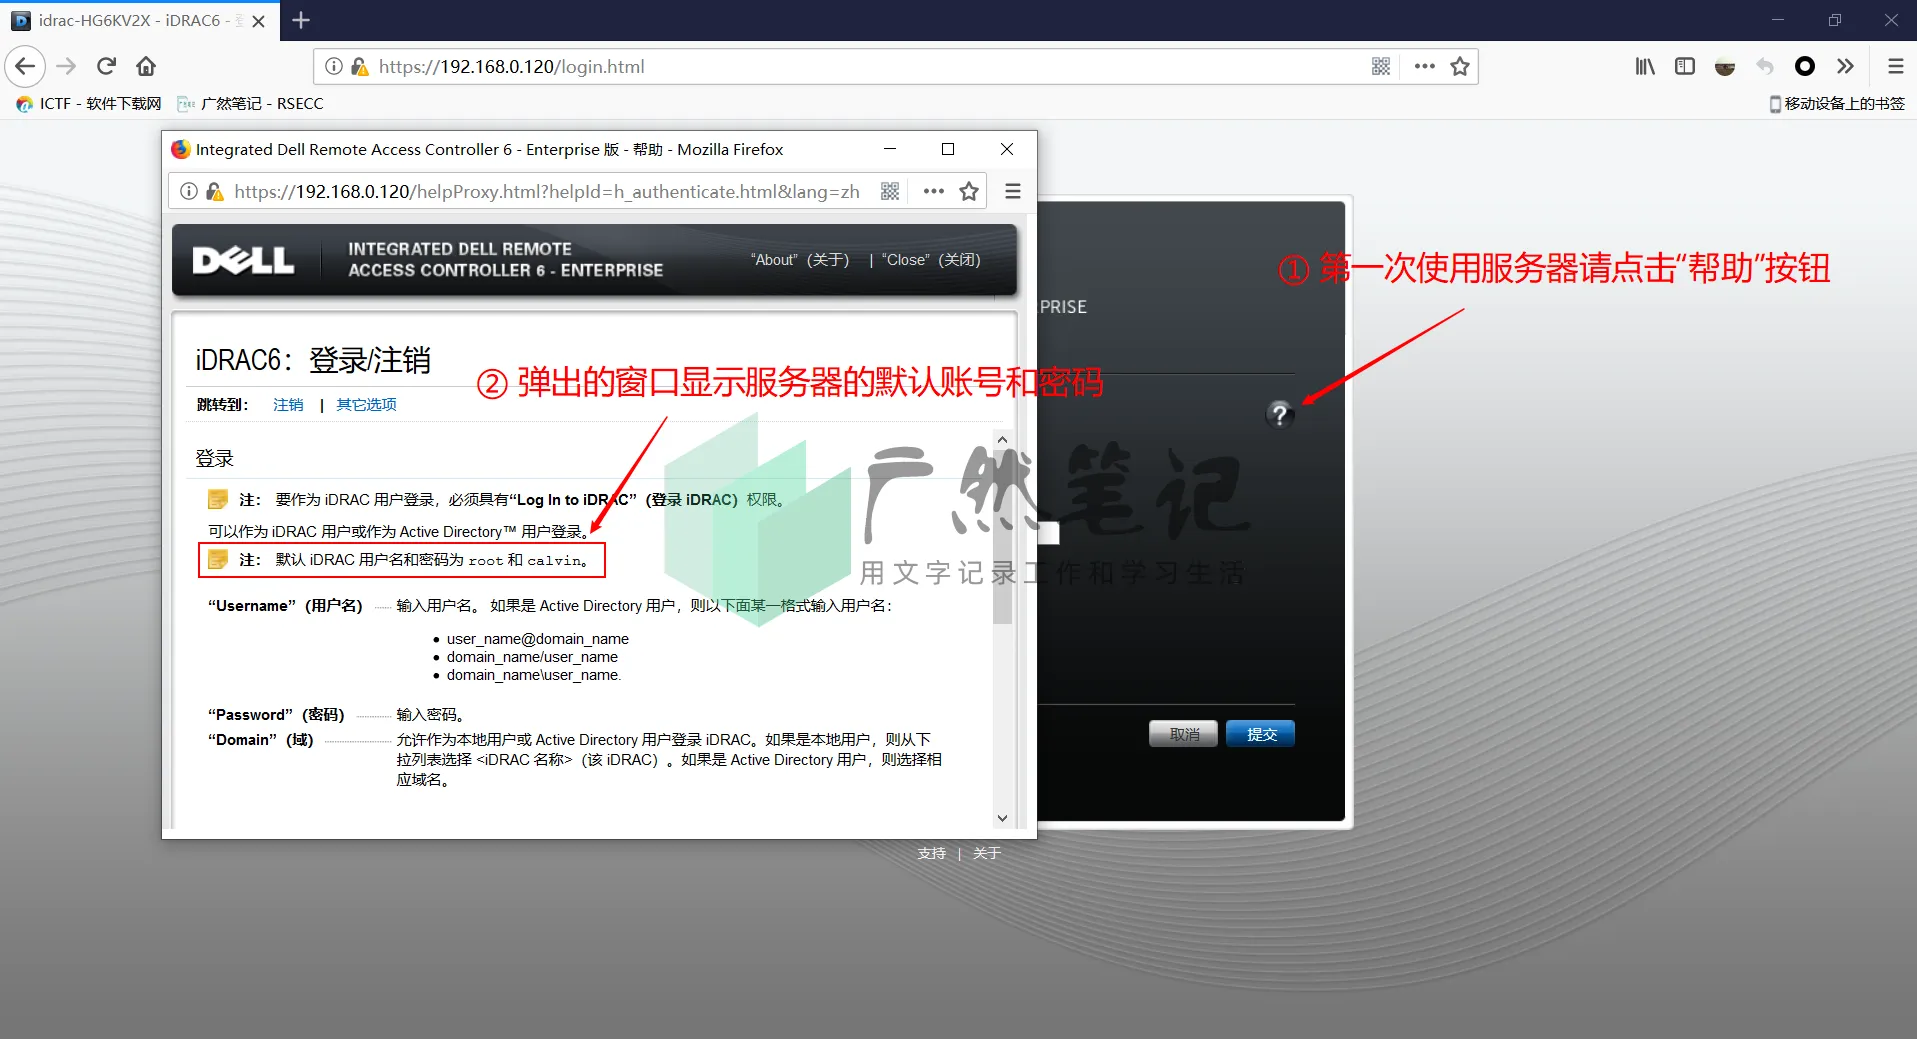The image size is (1917, 1039).
Task: Open Library icon in main browser toolbar
Action: 1645,66
